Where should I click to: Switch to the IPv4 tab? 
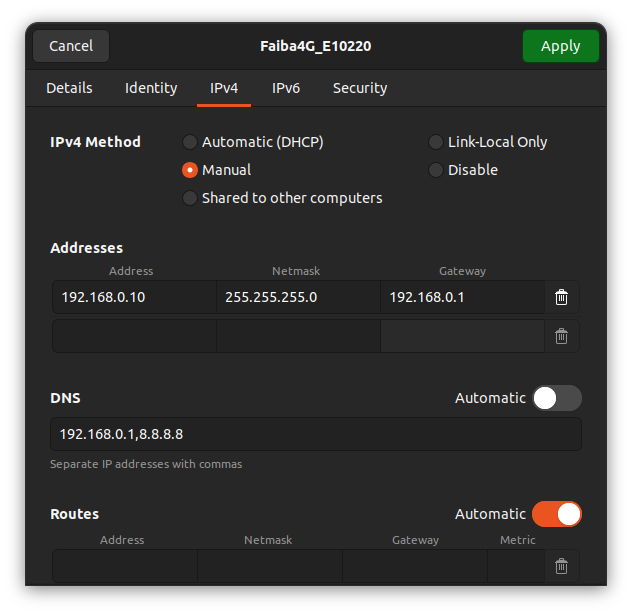(224, 88)
